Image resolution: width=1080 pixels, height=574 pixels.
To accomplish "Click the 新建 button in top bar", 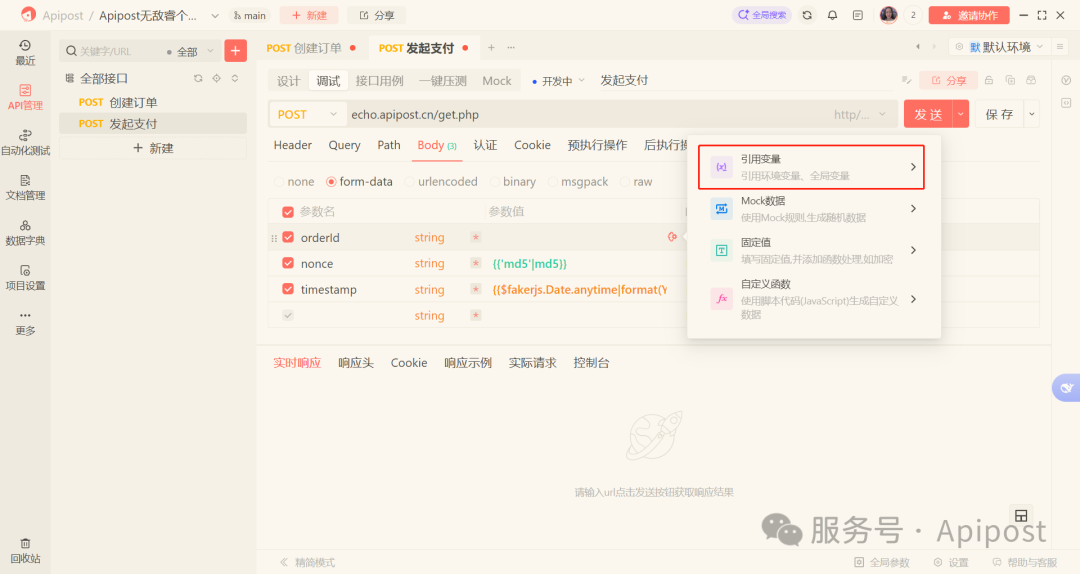I will (x=309, y=15).
